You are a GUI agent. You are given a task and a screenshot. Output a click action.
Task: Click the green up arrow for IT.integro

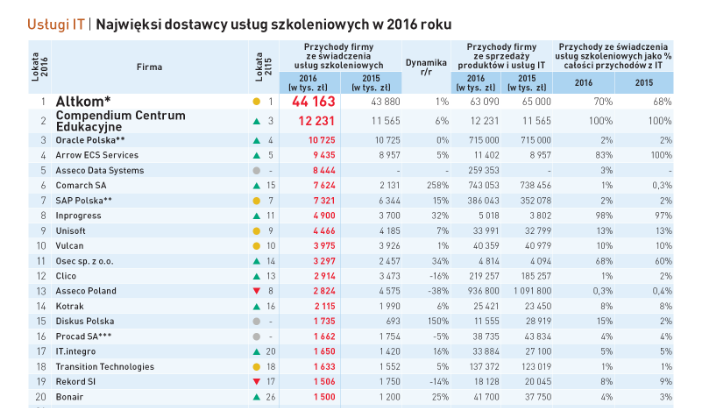point(257,351)
